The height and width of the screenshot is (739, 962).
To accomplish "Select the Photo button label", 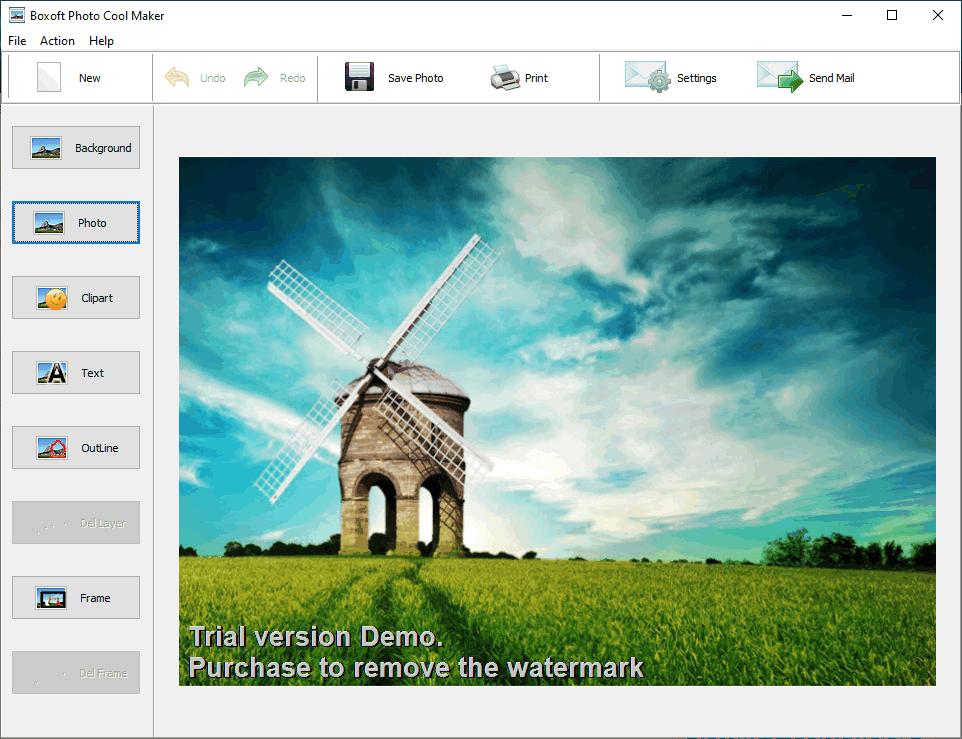I will click(92, 223).
